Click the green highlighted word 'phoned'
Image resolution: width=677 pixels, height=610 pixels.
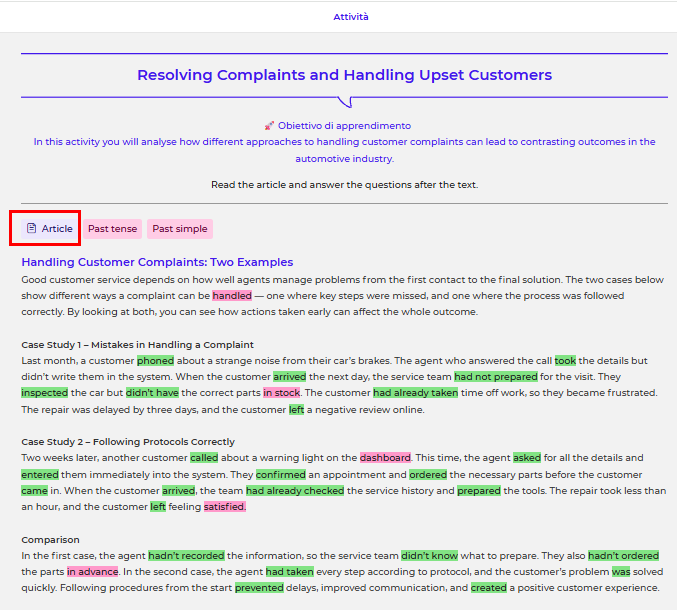[155, 360]
